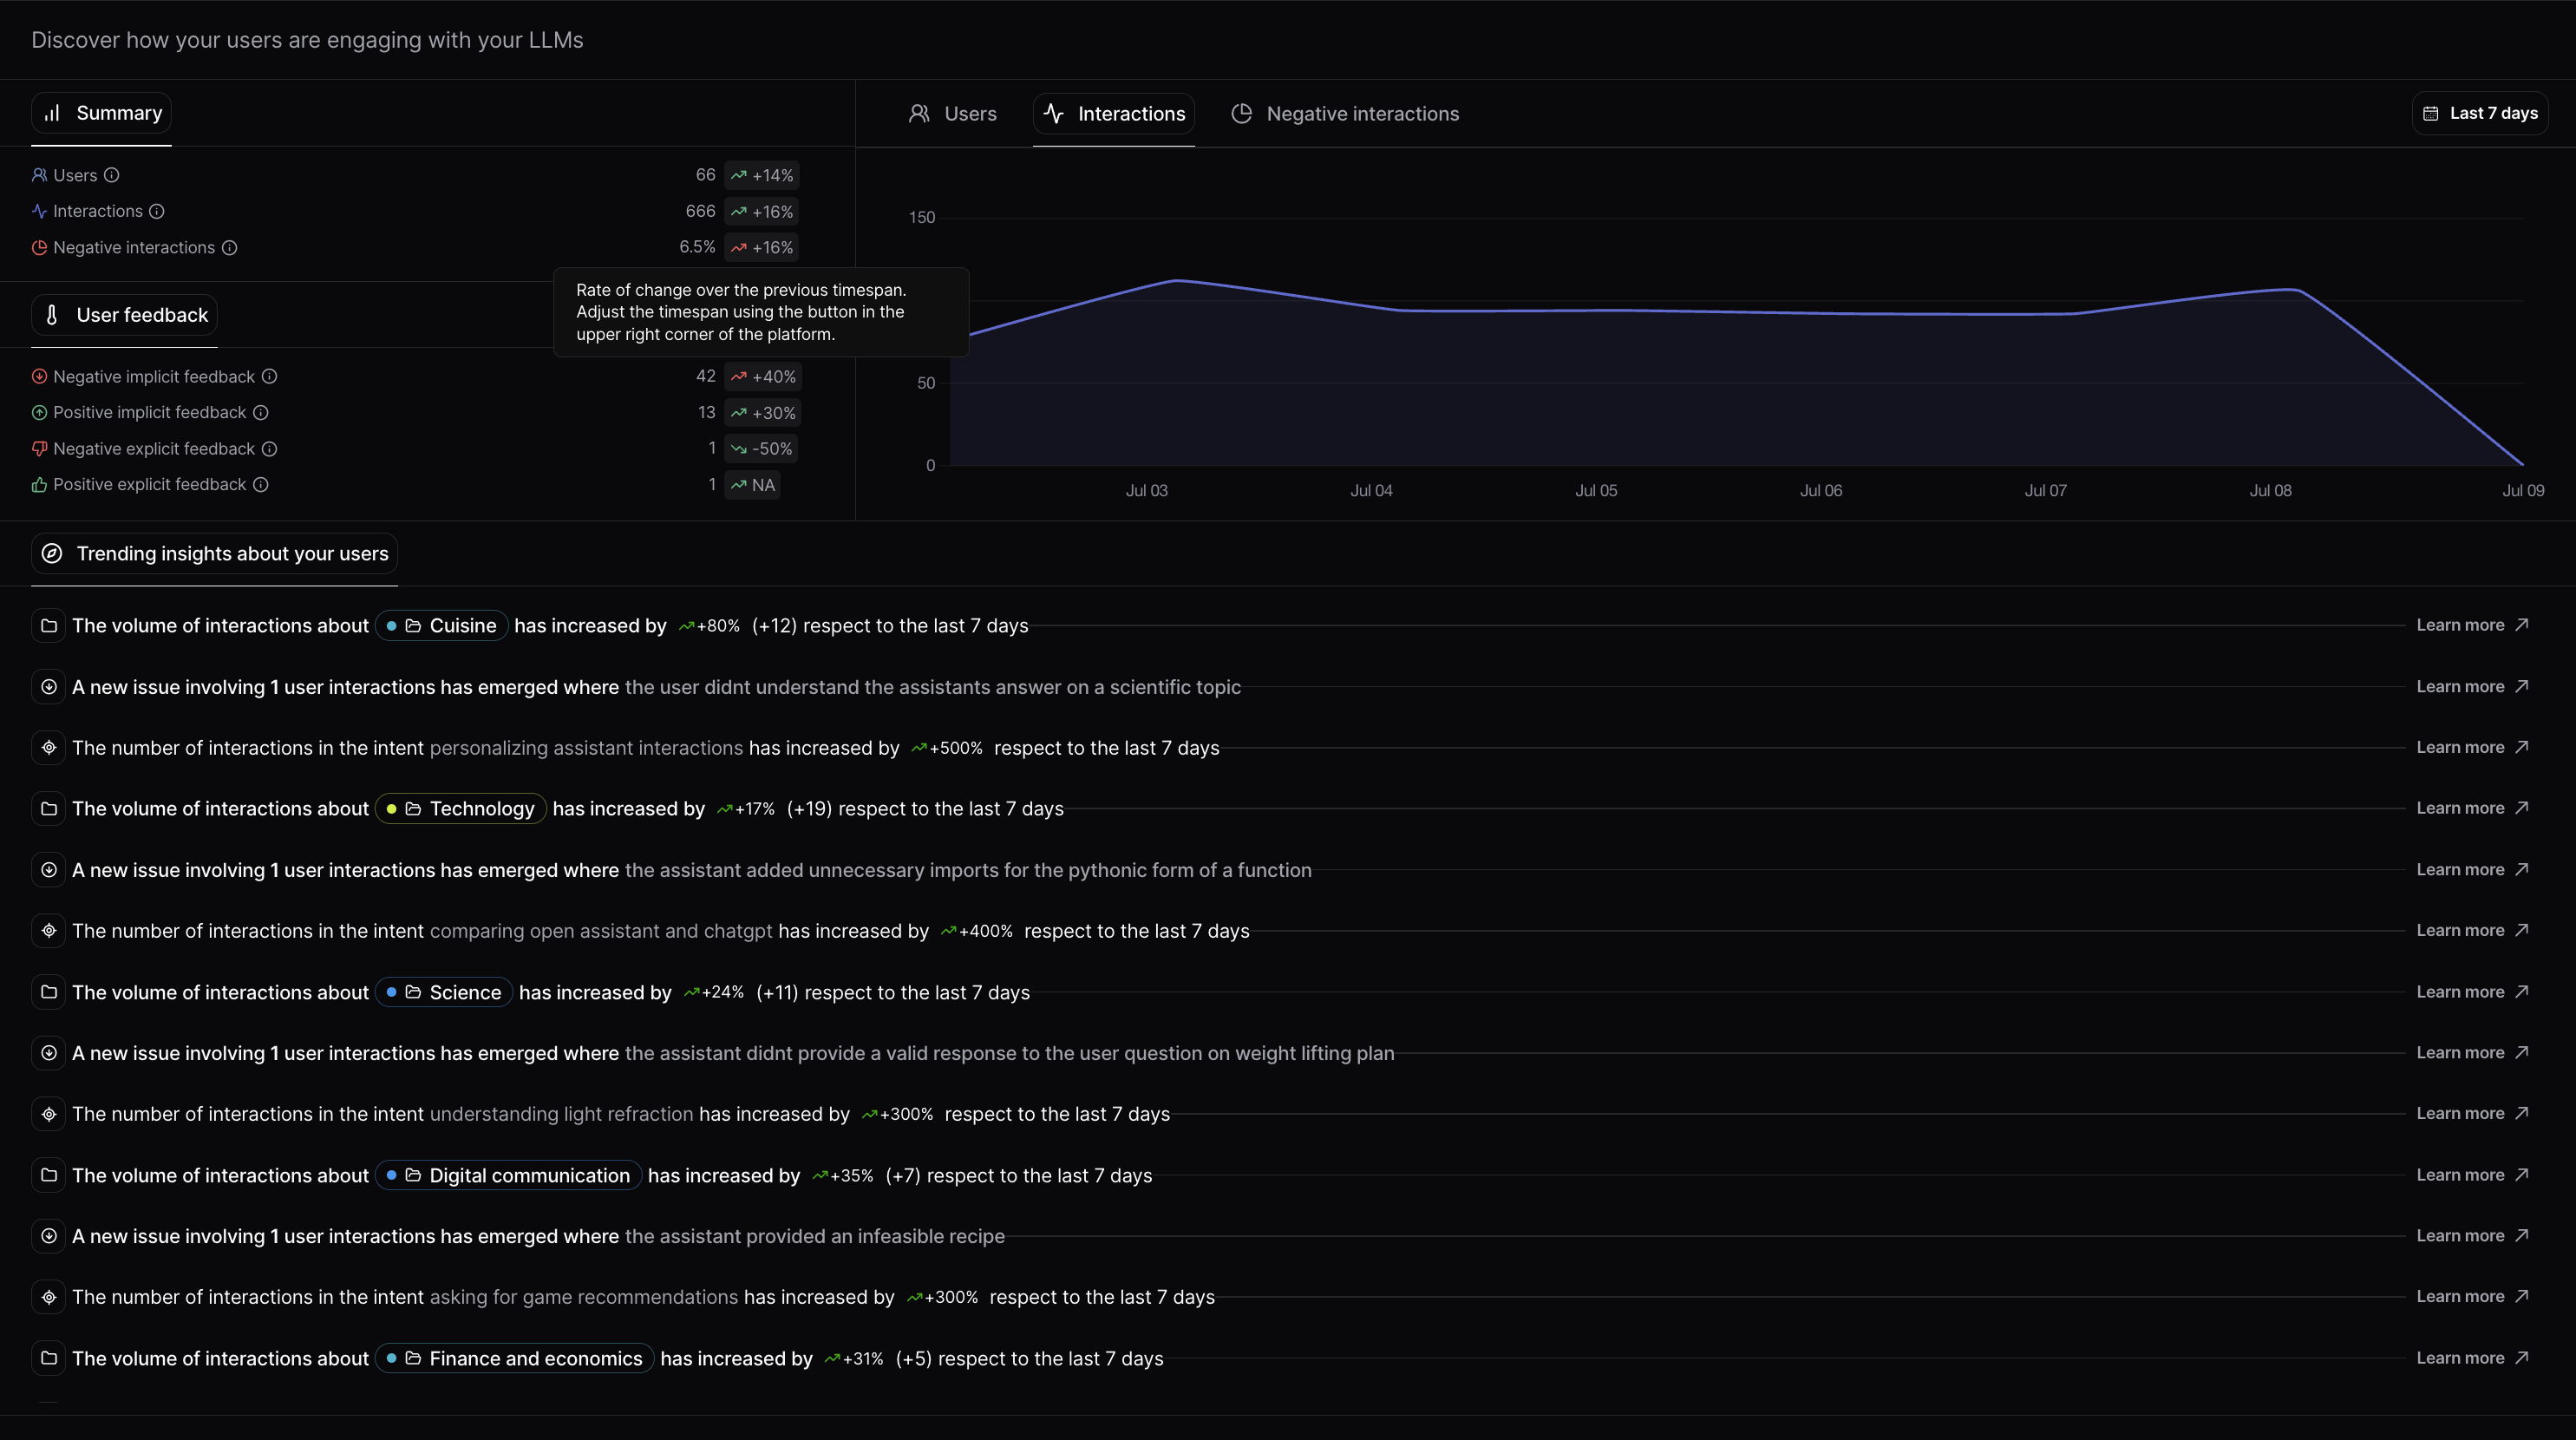Click info icon beside Positive explicit feedback

point(260,485)
